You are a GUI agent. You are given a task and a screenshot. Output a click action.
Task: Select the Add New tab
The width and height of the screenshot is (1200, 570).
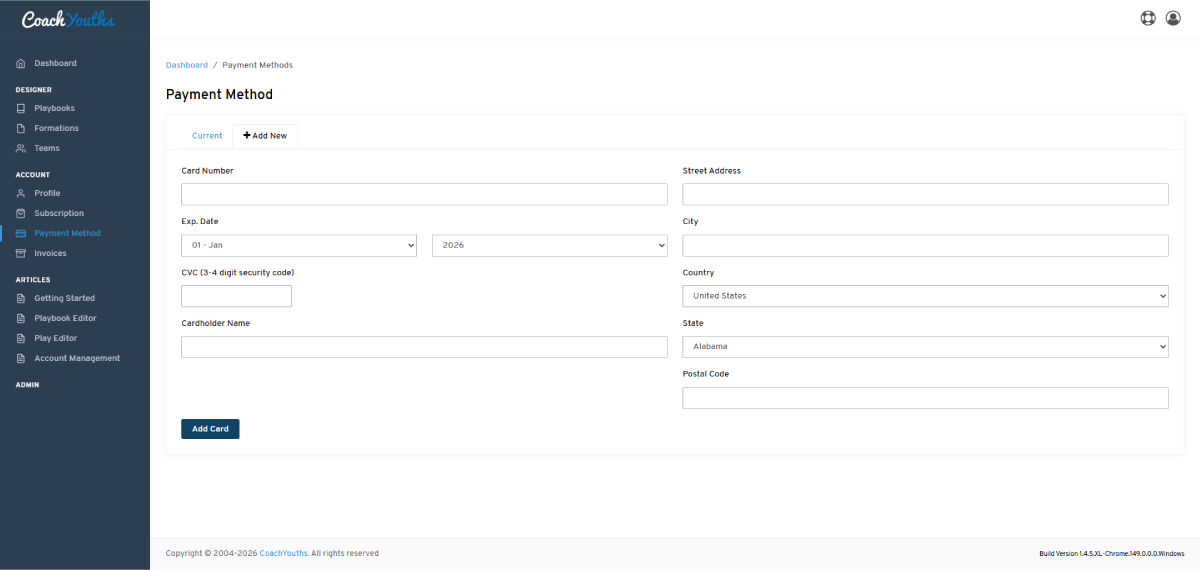point(265,136)
